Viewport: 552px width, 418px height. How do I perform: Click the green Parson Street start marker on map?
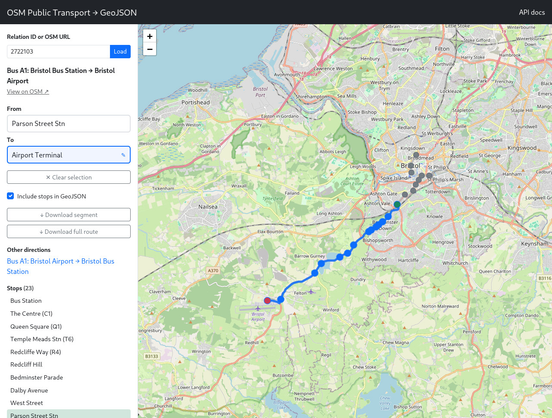[397, 205]
